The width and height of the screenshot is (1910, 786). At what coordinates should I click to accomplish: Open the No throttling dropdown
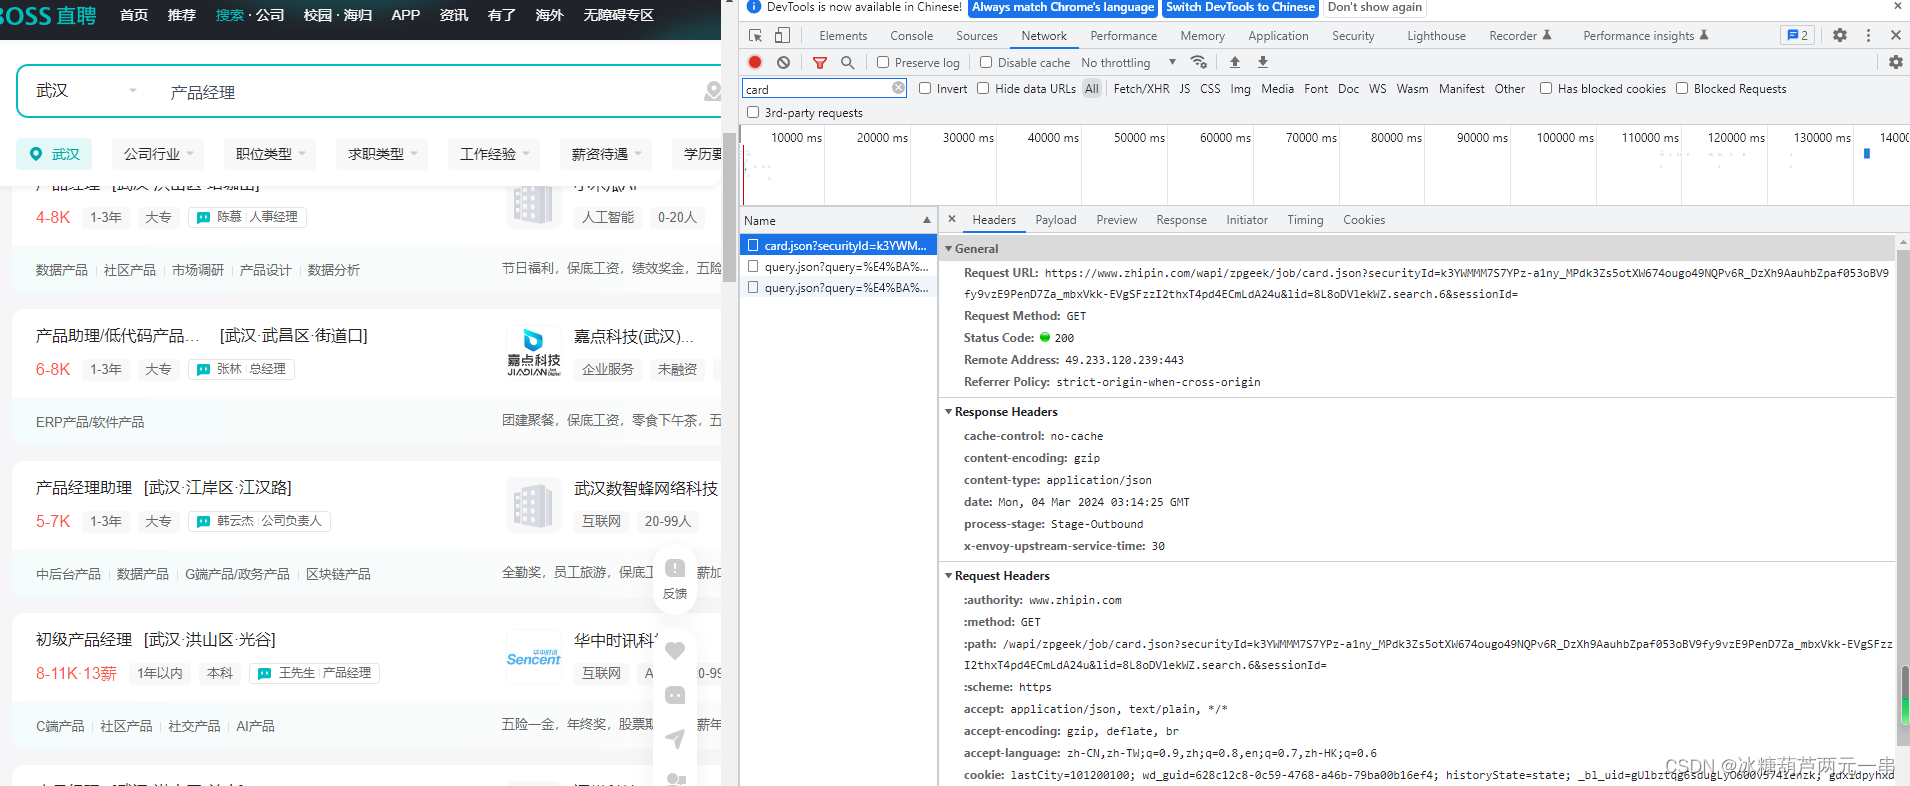click(1128, 62)
